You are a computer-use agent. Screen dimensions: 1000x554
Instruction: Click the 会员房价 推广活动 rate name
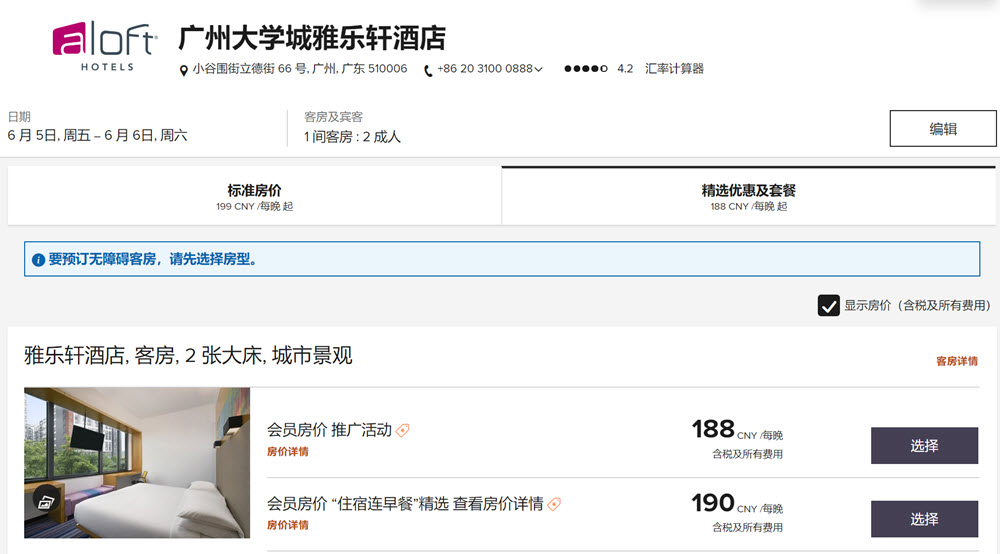pos(329,430)
